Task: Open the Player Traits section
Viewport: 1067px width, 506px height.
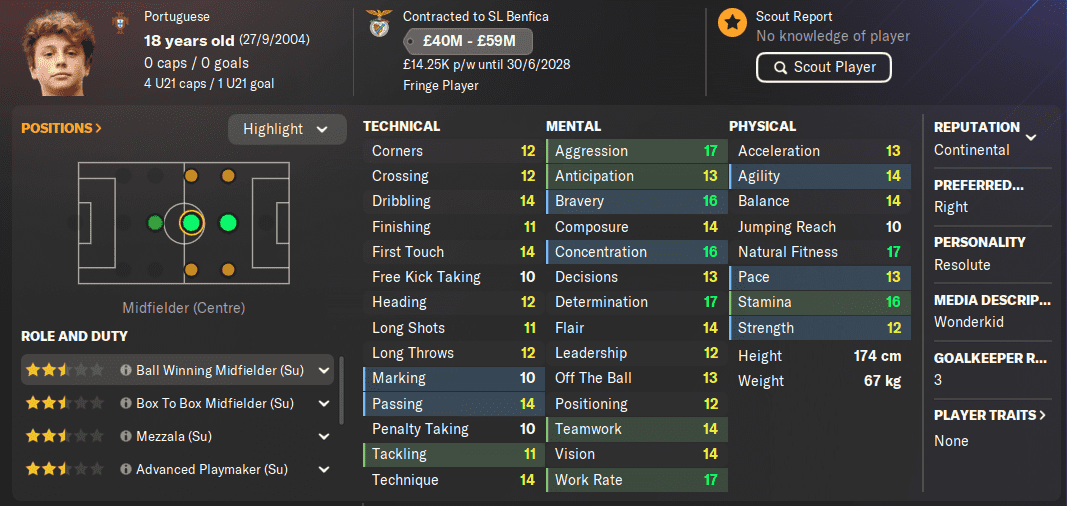Action: 989,415
